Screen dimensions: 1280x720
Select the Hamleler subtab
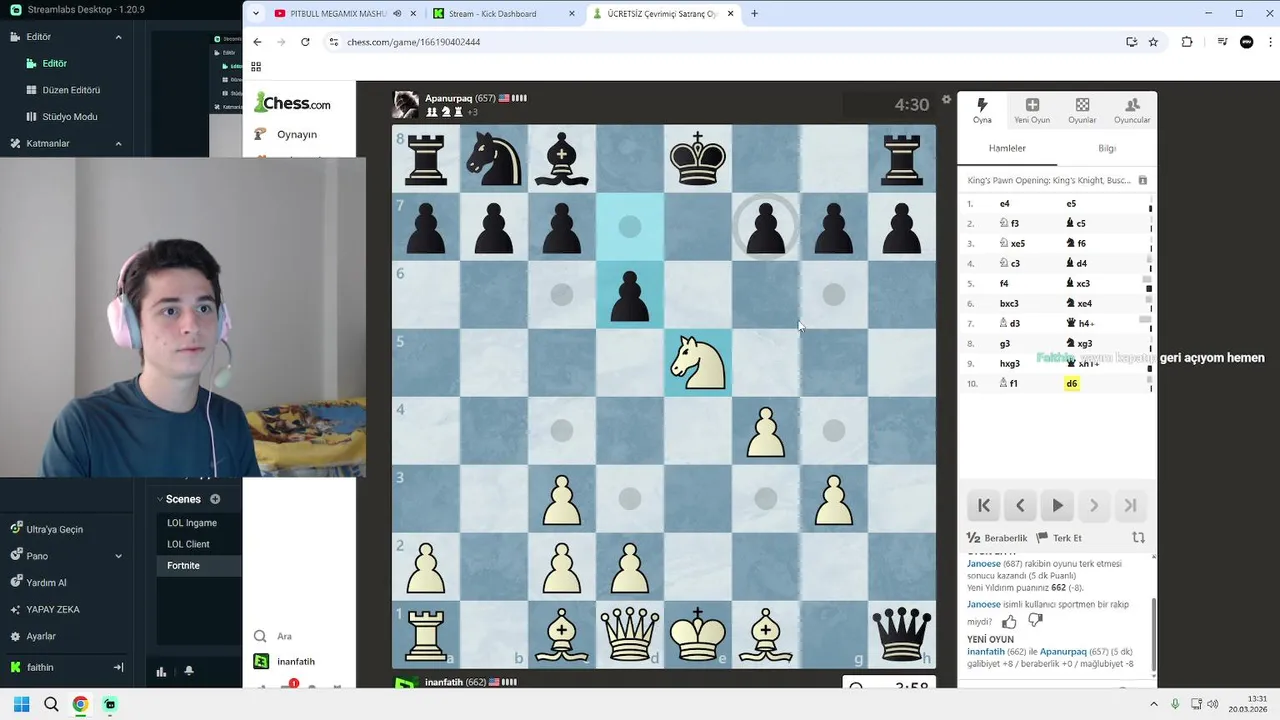click(1007, 148)
